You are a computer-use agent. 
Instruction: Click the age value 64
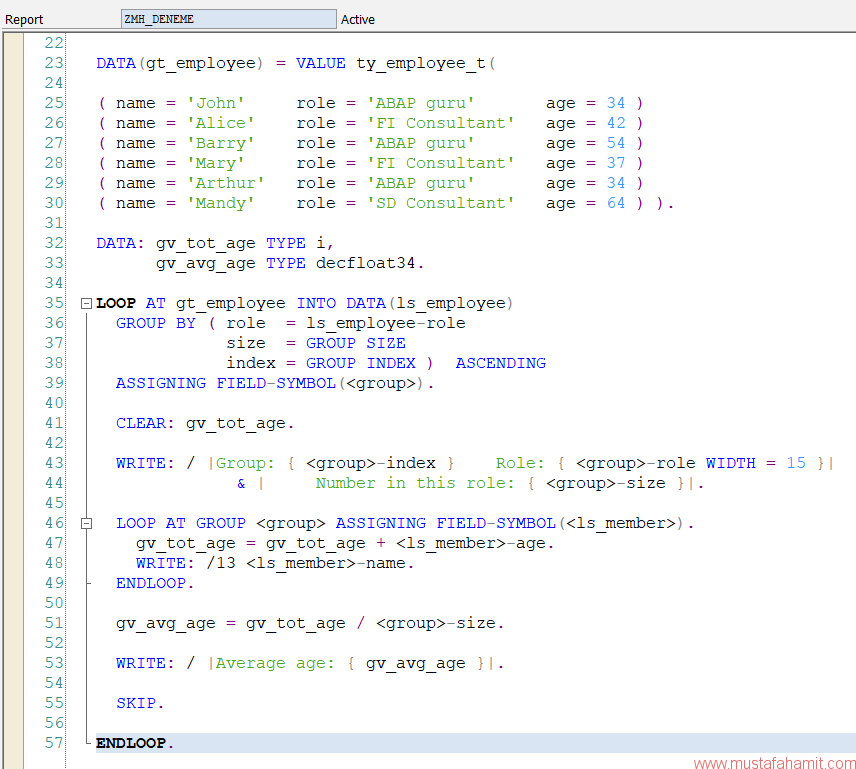click(616, 203)
